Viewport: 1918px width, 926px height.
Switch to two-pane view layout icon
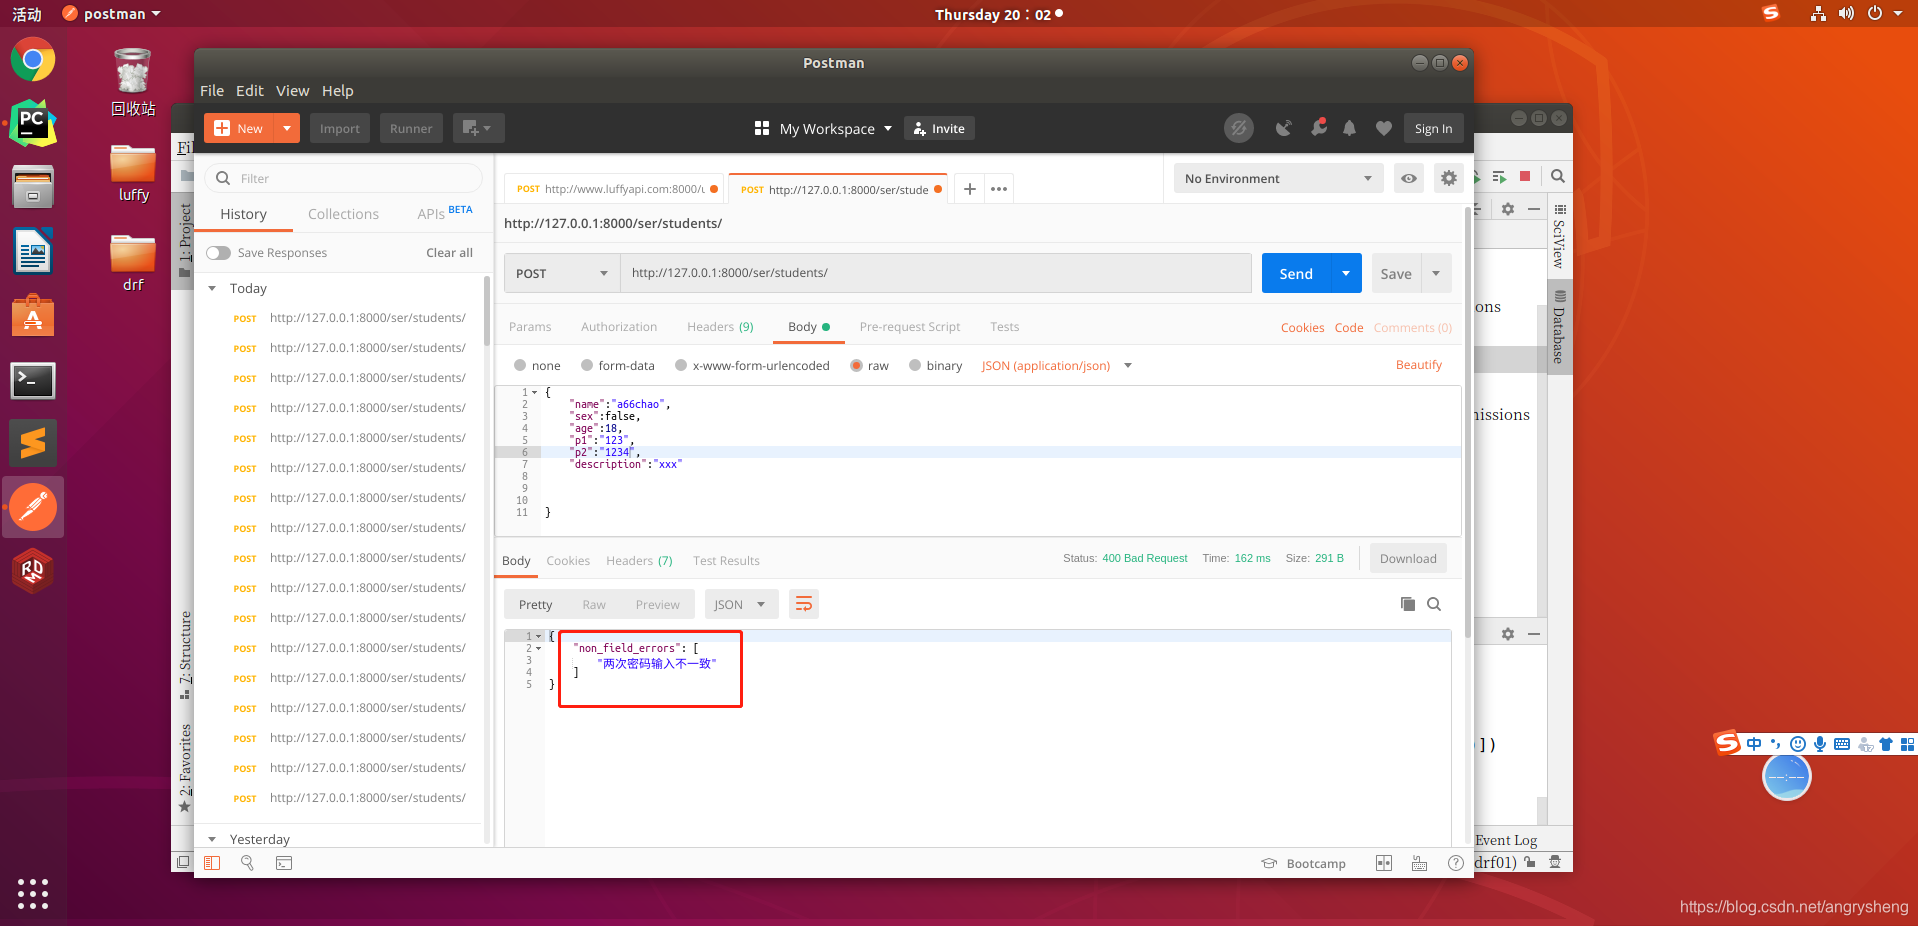(x=1384, y=863)
